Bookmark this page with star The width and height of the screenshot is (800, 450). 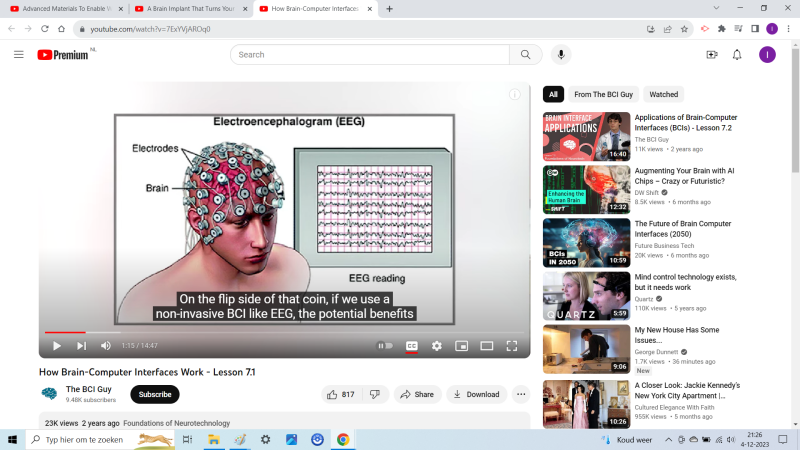click(x=684, y=29)
